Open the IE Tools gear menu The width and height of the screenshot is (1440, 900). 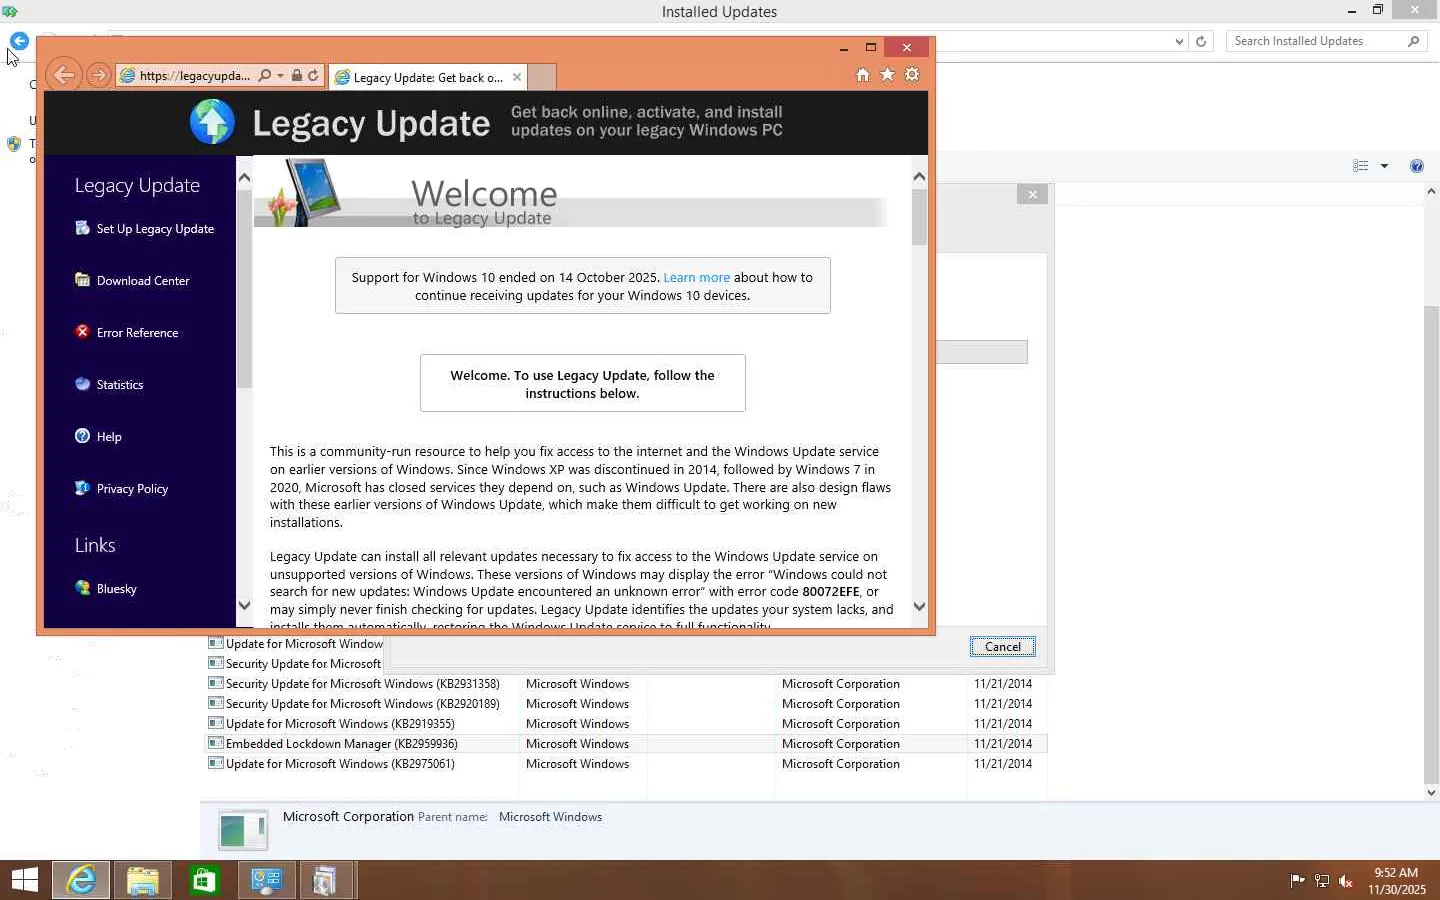coord(912,75)
